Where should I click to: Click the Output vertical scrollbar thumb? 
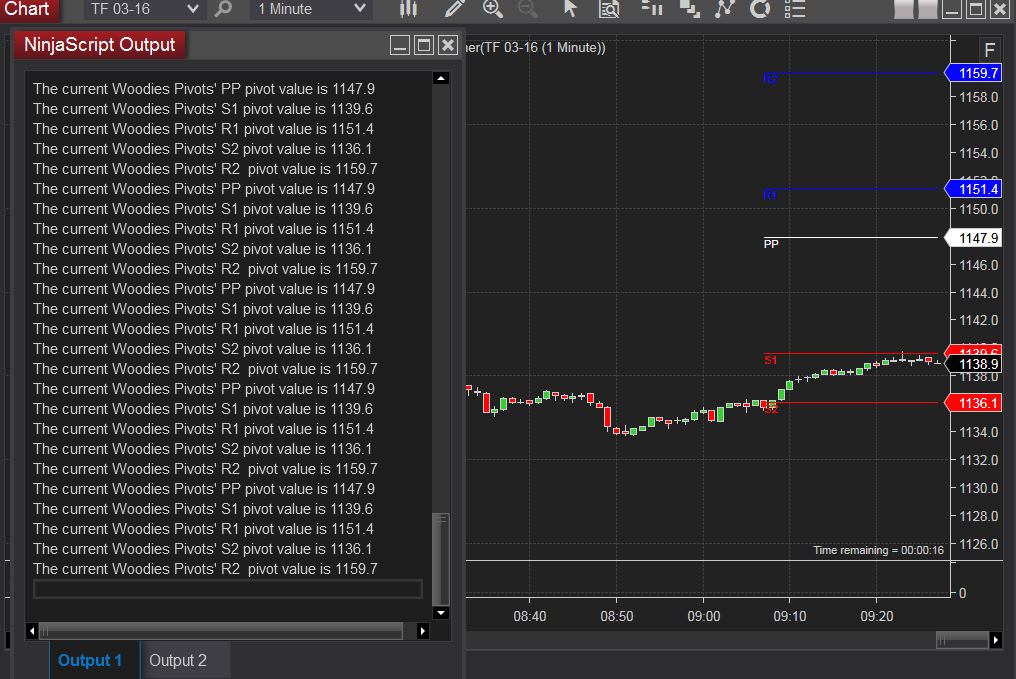pos(441,559)
